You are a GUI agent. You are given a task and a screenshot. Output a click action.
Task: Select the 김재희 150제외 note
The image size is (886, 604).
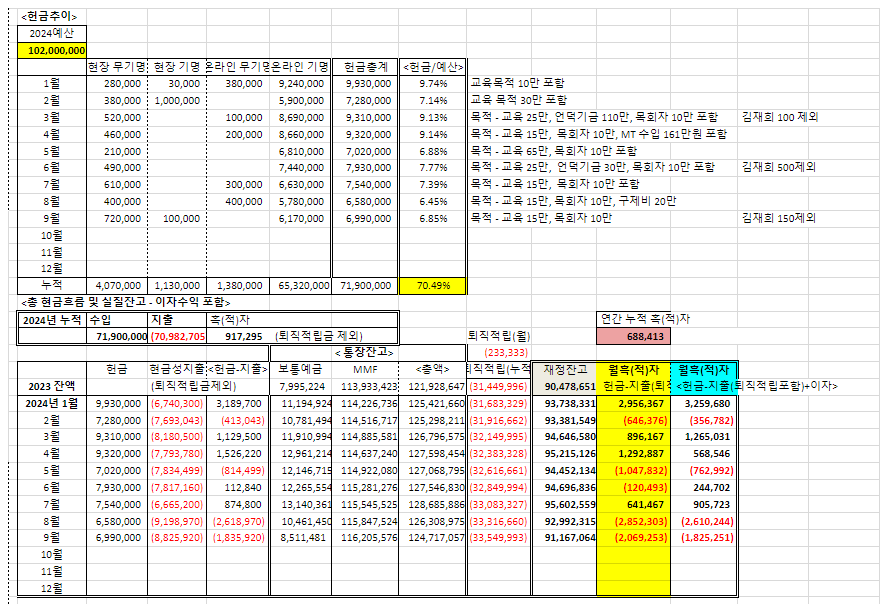coord(779,218)
